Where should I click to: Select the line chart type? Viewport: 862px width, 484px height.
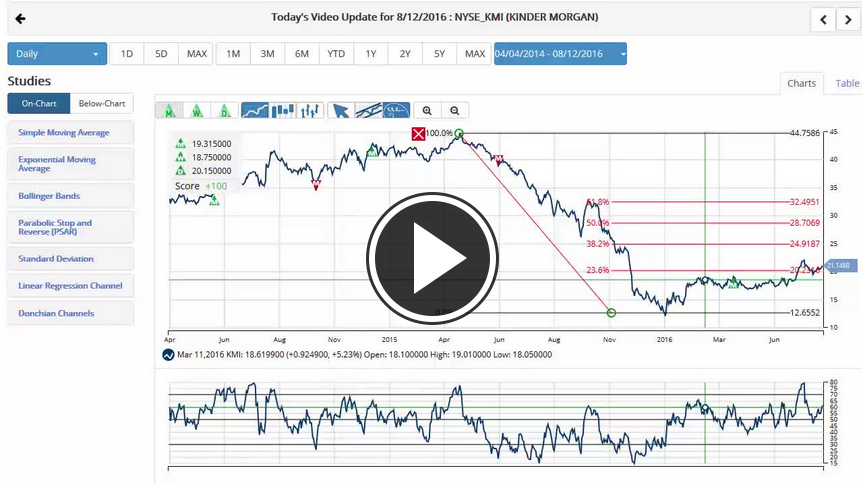point(255,111)
